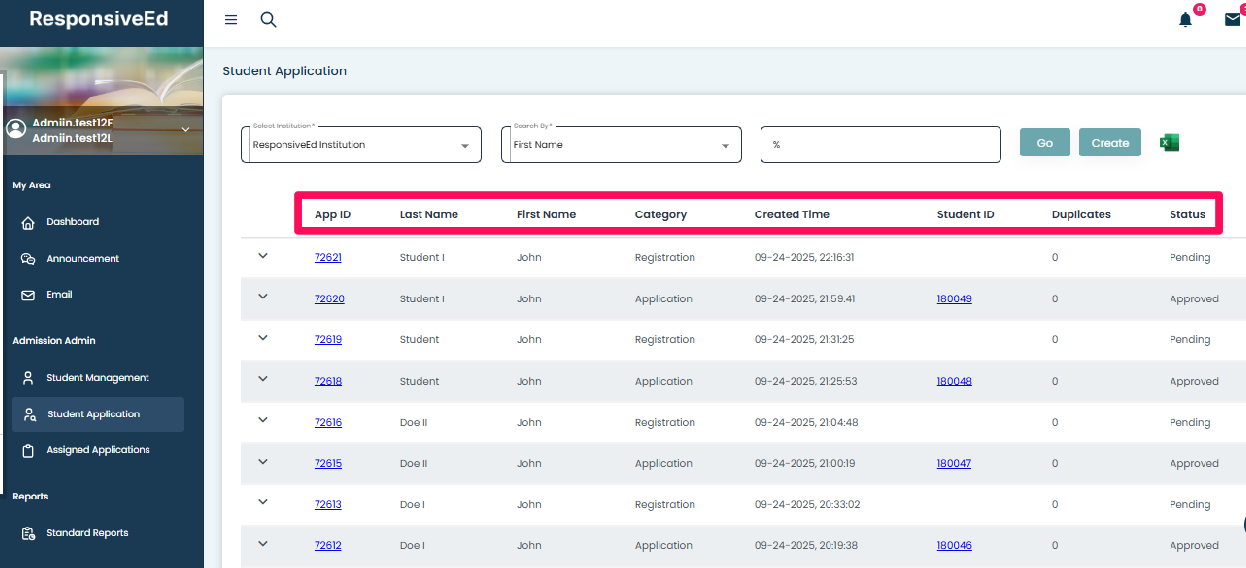Viewport: 1246px width, 568px height.
Task: Click the Create button
Action: pyautogui.click(x=1109, y=143)
